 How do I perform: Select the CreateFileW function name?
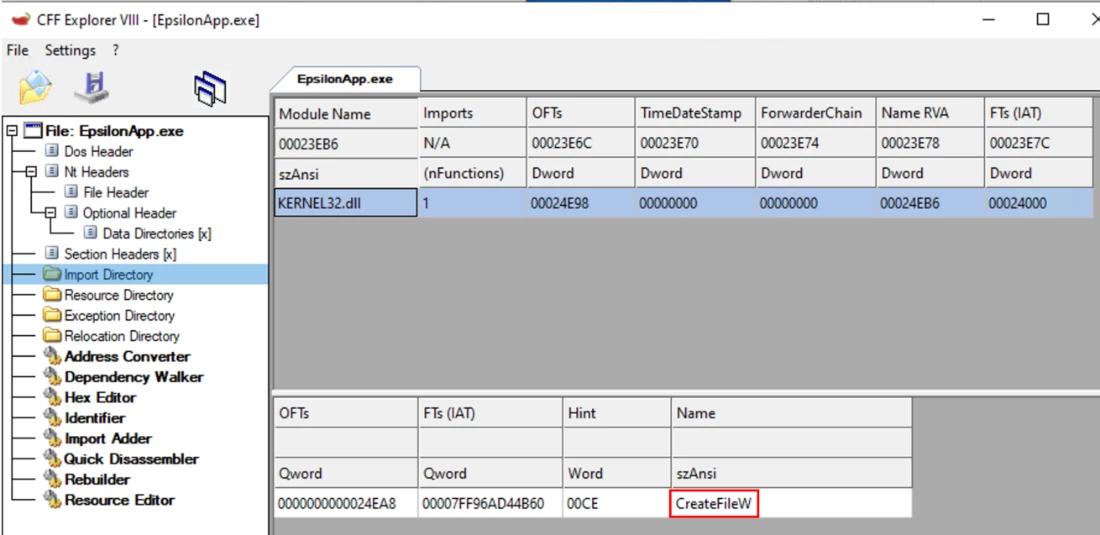[714, 503]
